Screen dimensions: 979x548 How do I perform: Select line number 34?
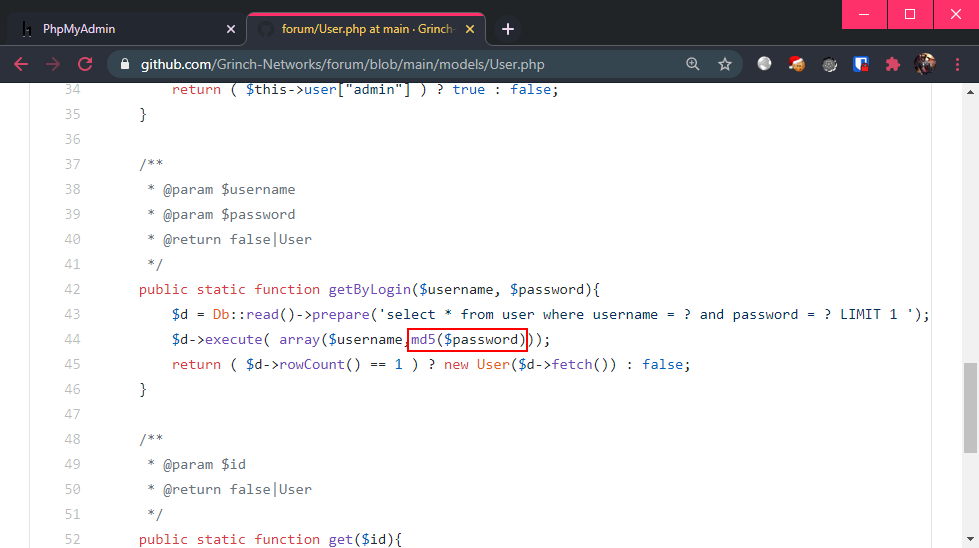click(72, 89)
